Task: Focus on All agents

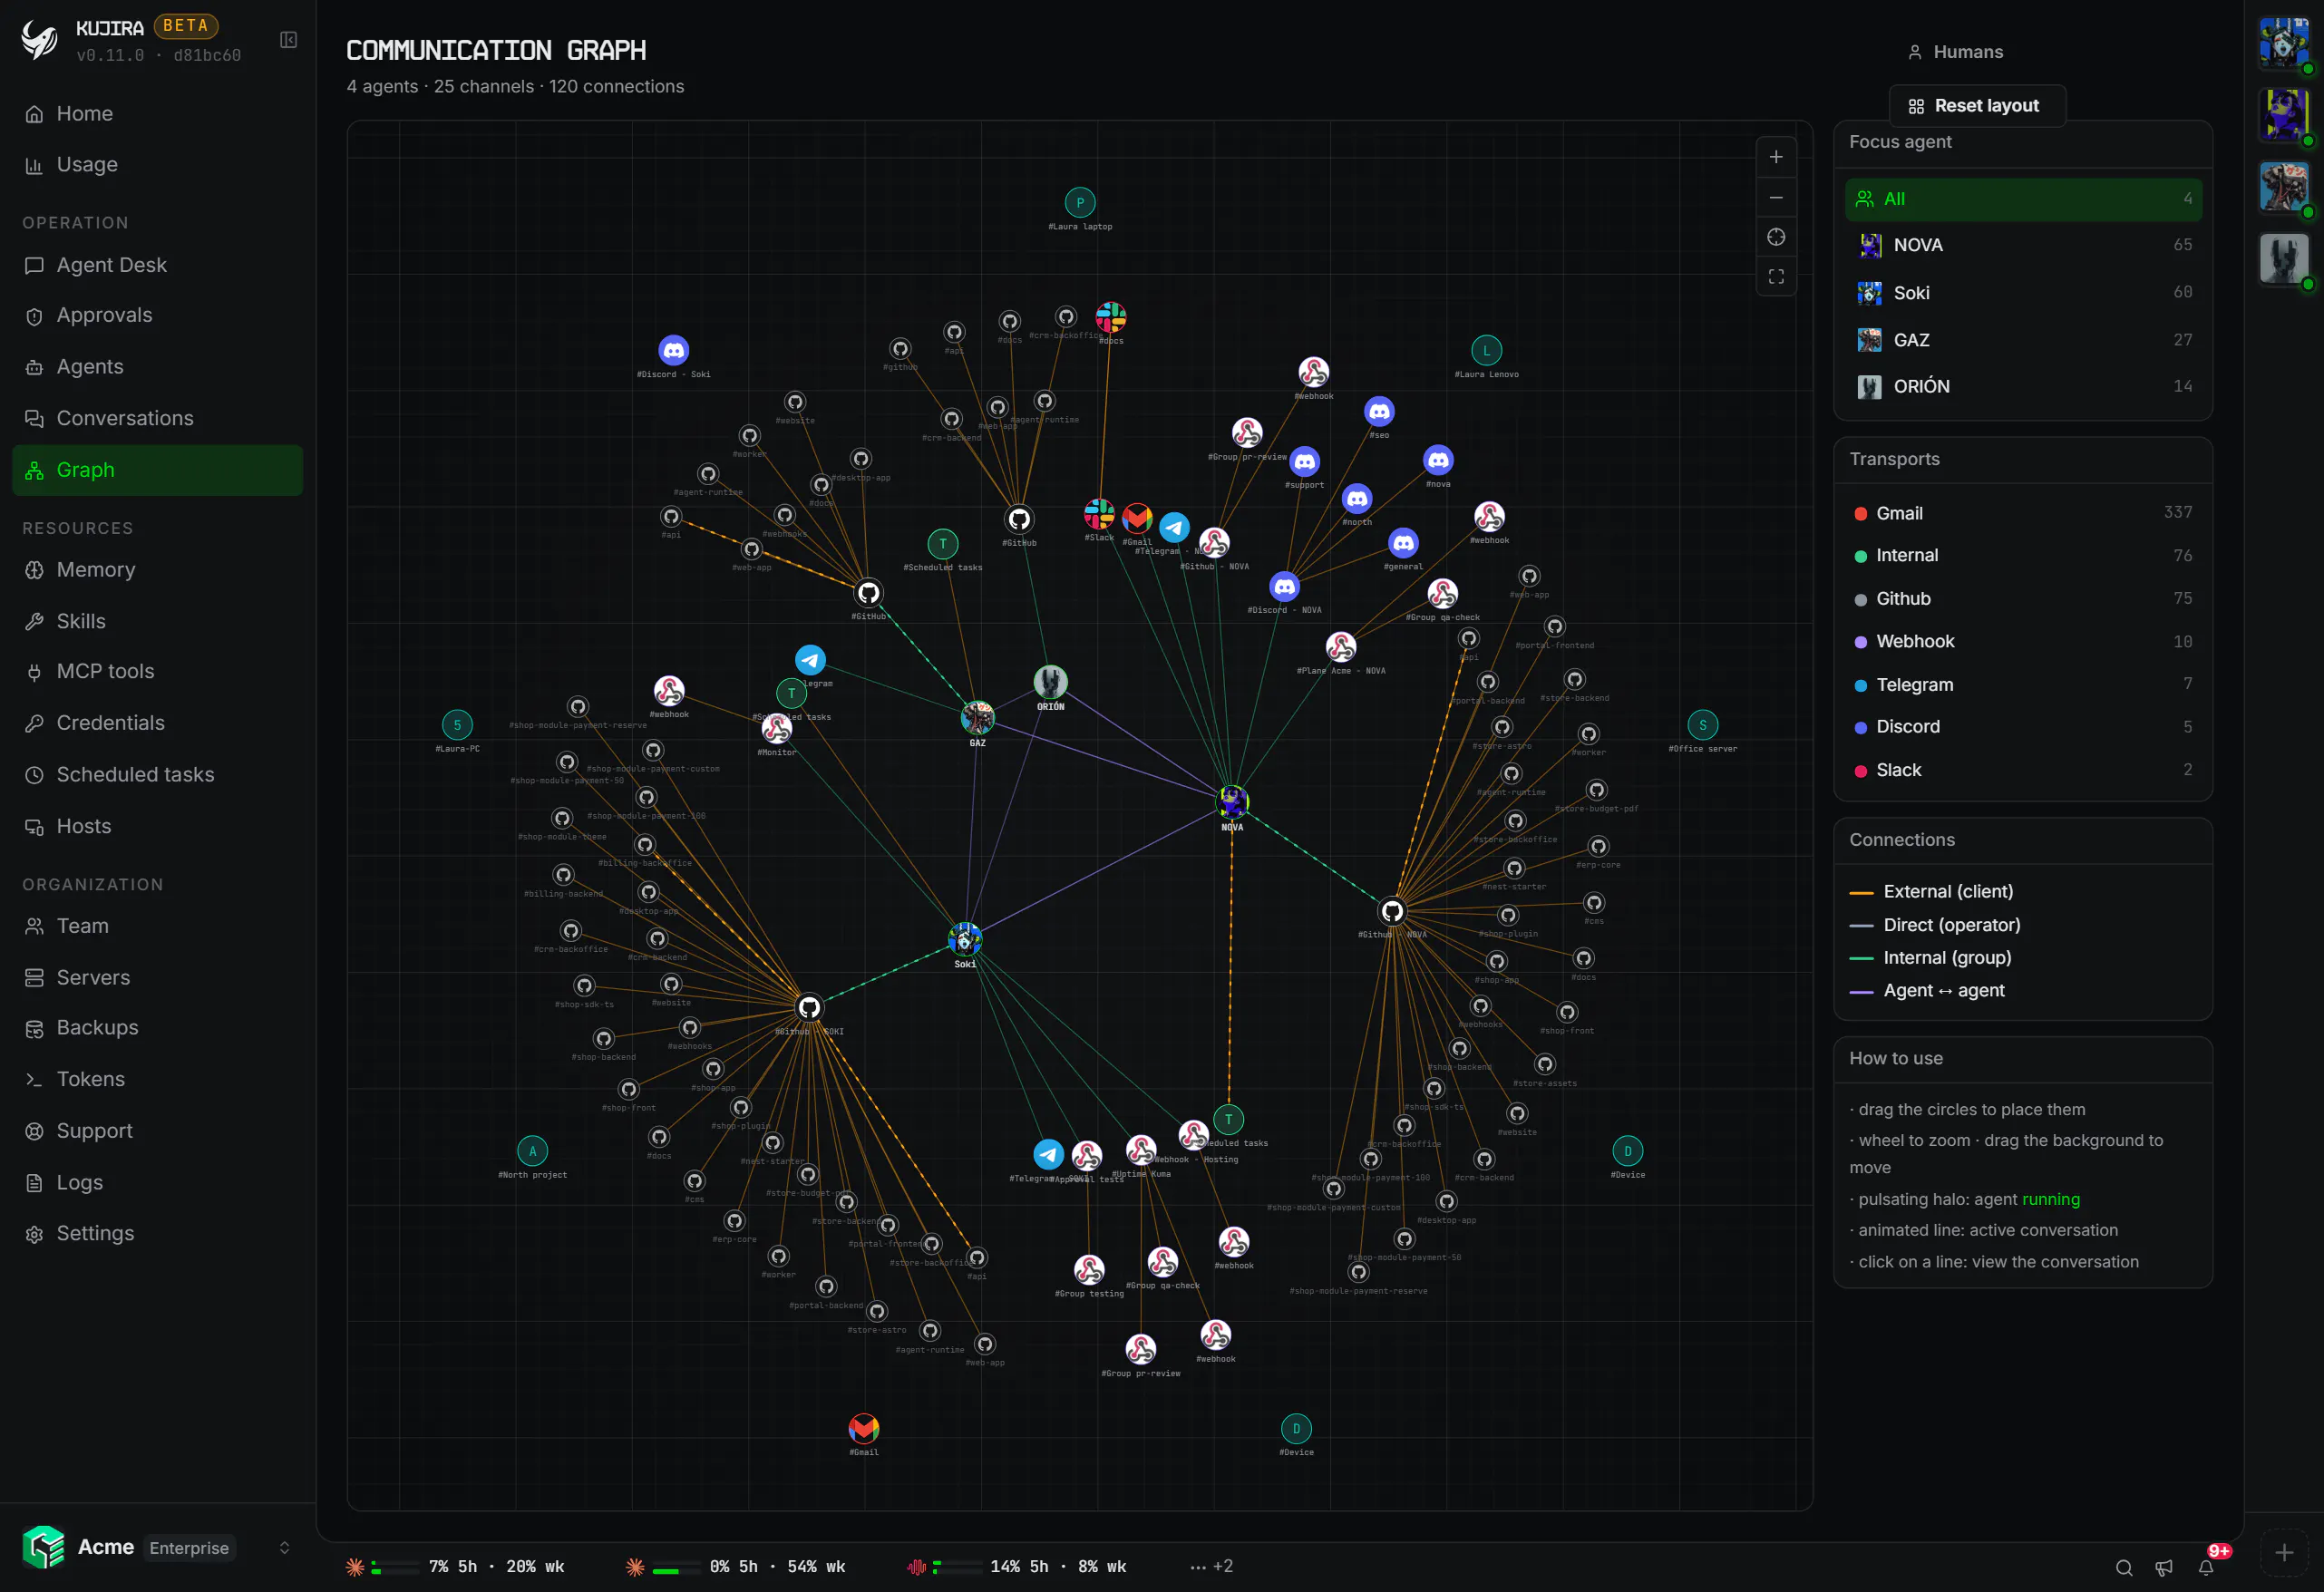Action: click(2023, 199)
